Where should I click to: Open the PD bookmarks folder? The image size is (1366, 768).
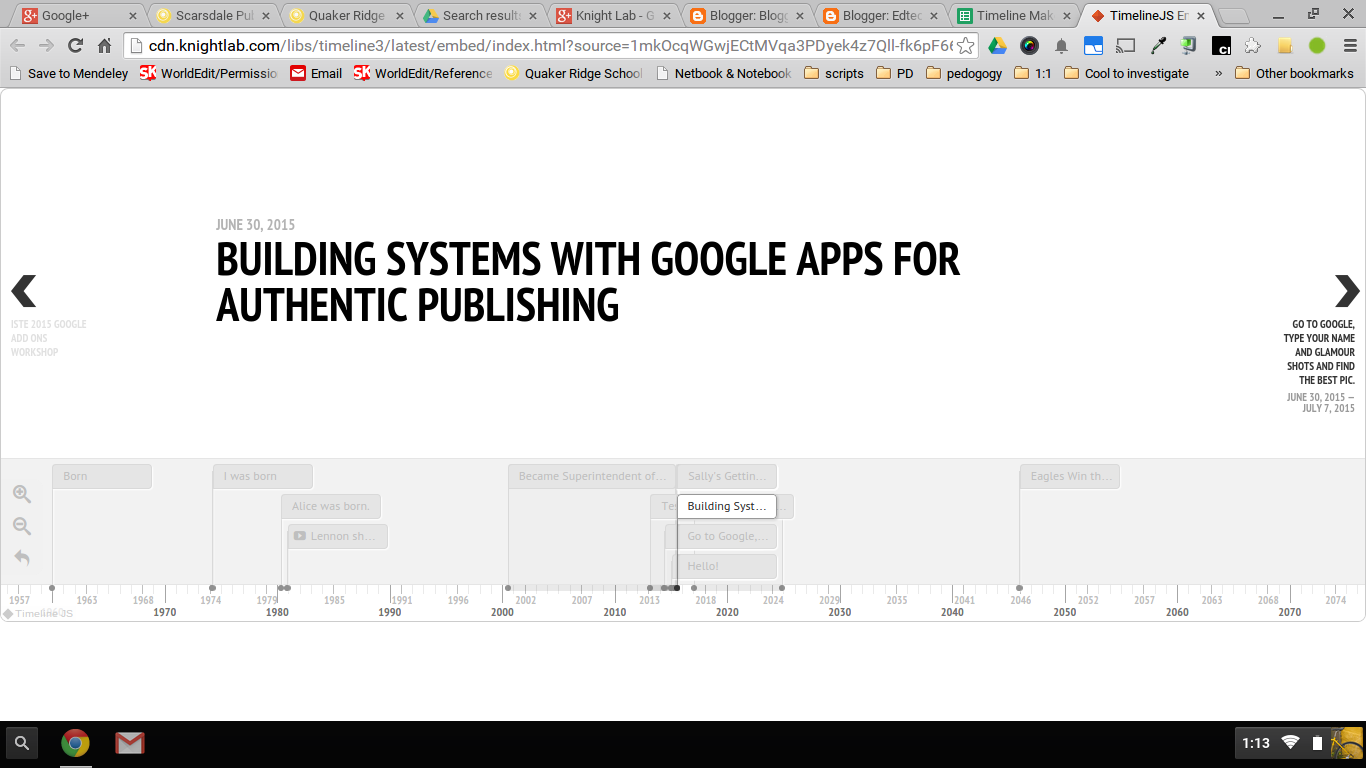click(894, 73)
